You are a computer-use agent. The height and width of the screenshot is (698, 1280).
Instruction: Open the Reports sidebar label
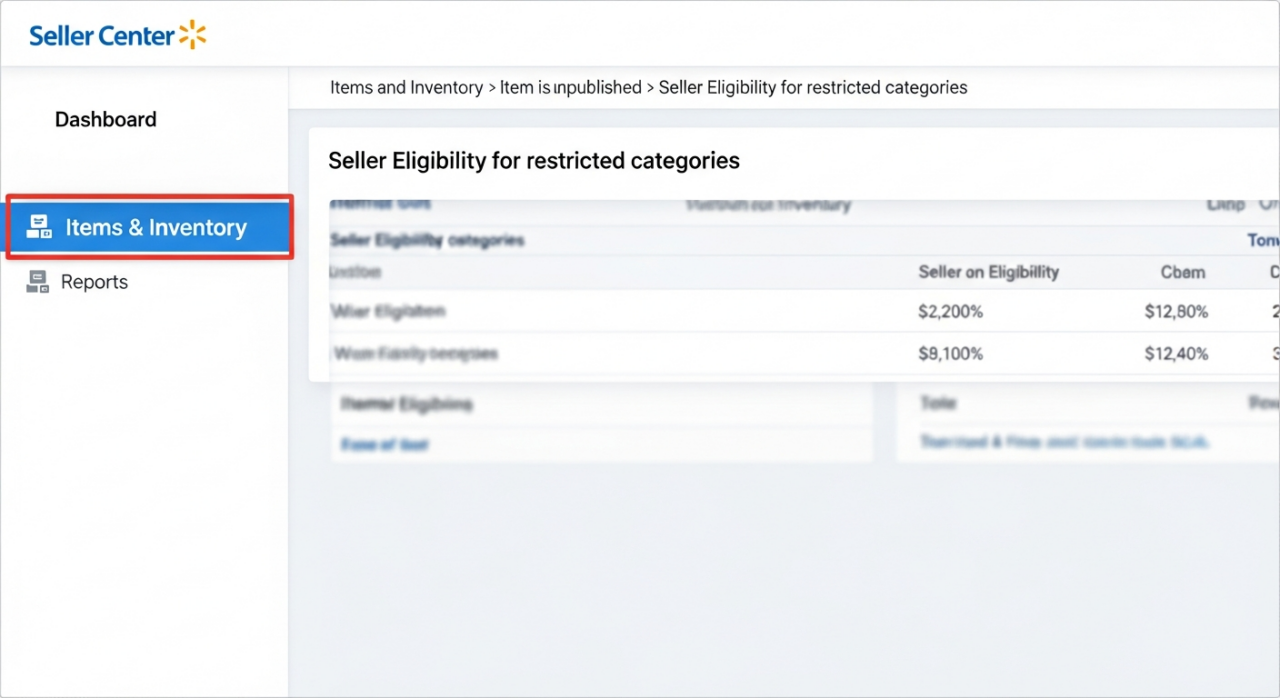click(94, 282)
